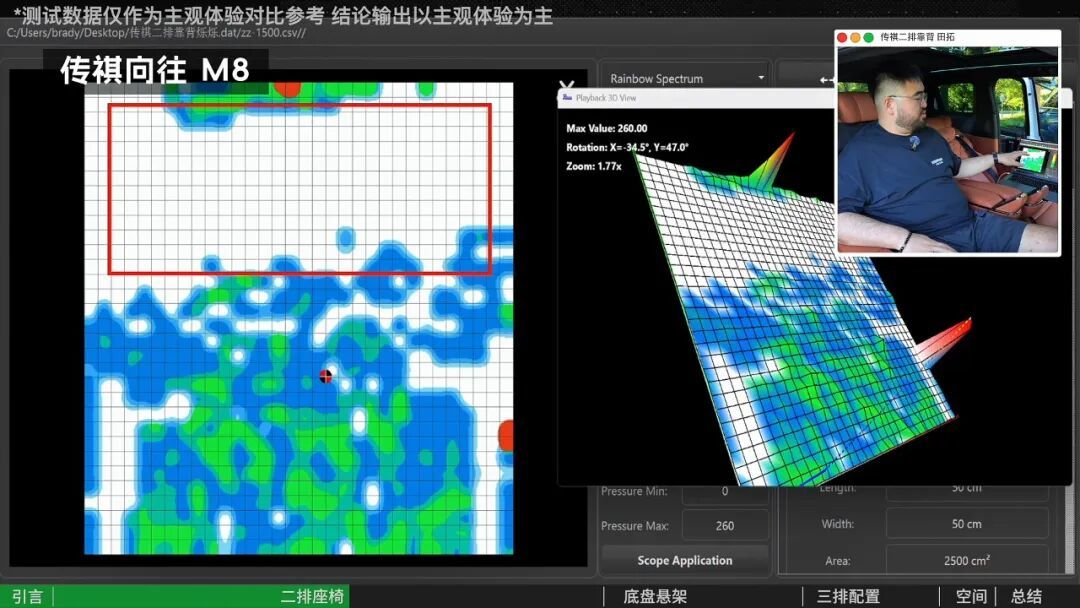Viewport: 1080px width, 608px height.
Task: Click the Pressure Max: label
Action: pyautogui.click(x=634, y=526)
